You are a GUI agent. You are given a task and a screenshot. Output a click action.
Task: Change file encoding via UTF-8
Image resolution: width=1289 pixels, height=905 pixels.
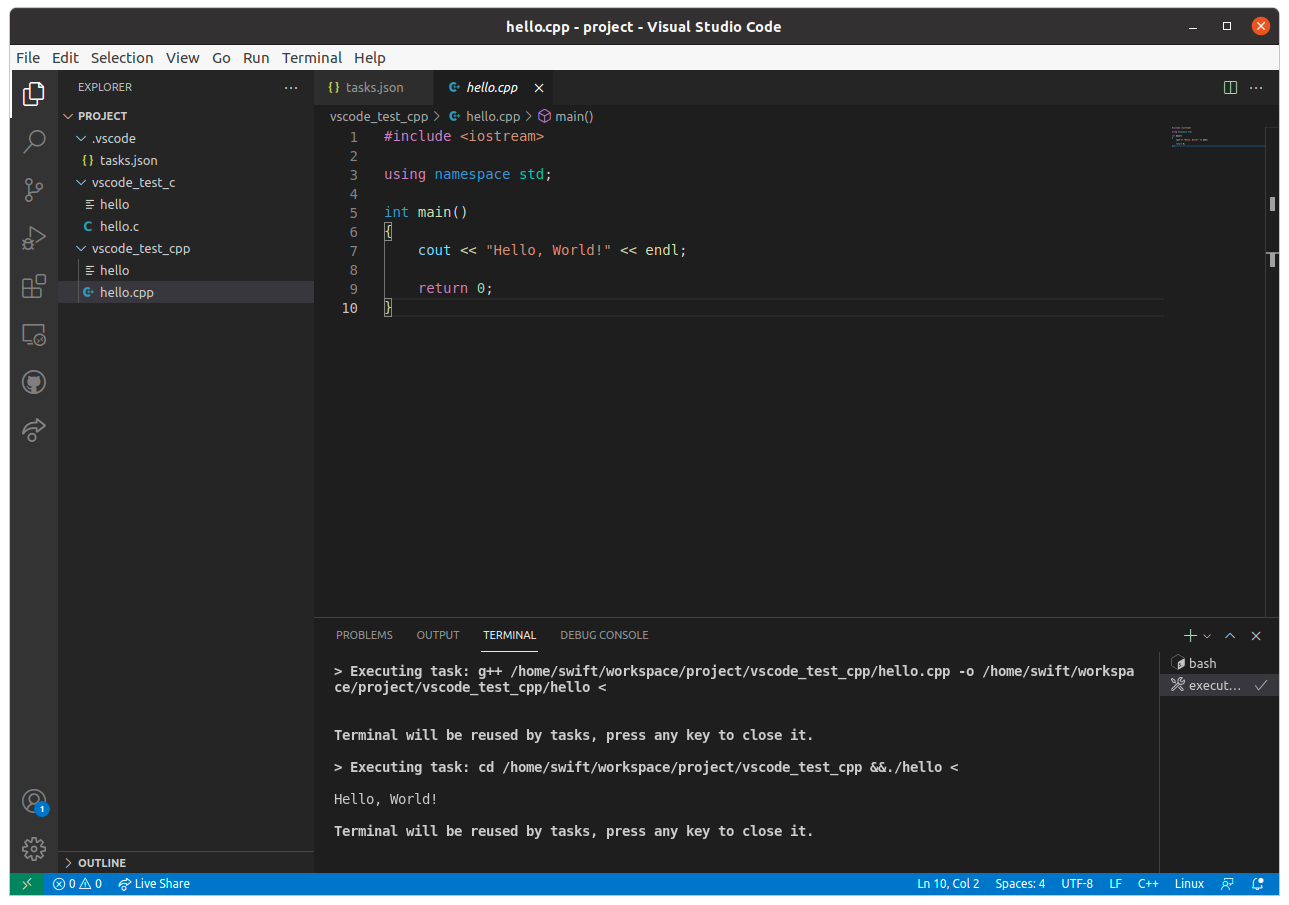coord(1077,884)
